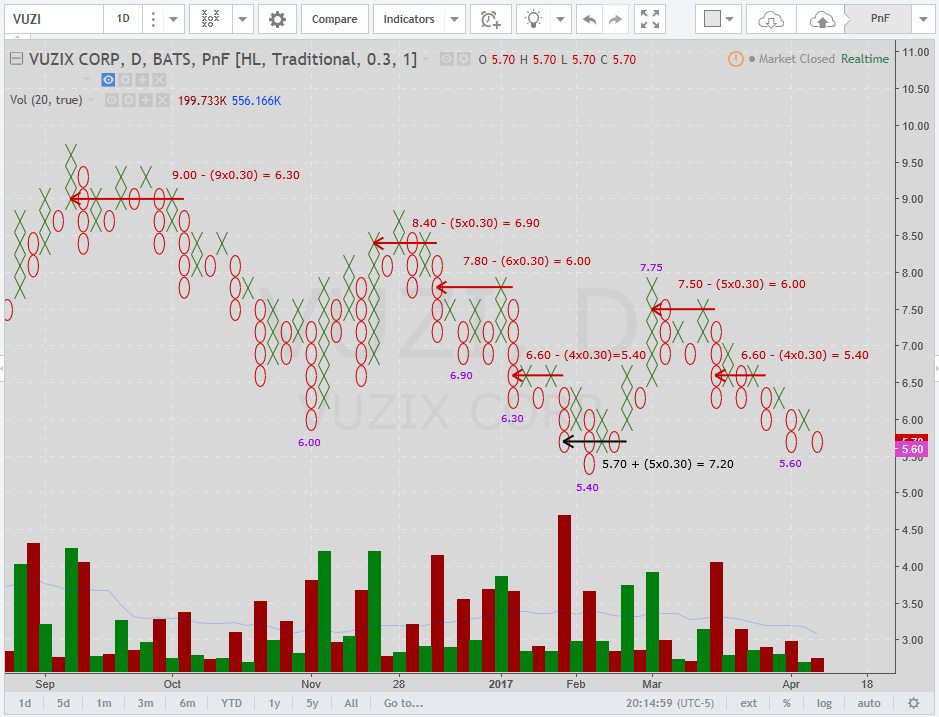This screenshot has height=717, width=939.
Task: Select the 3m time range
Action: 146,703
